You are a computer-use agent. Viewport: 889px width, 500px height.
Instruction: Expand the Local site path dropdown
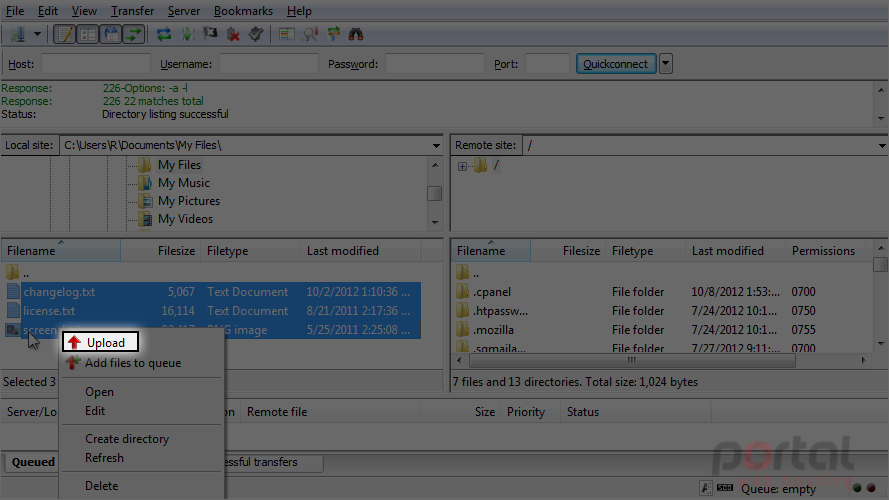coord(436,146)
